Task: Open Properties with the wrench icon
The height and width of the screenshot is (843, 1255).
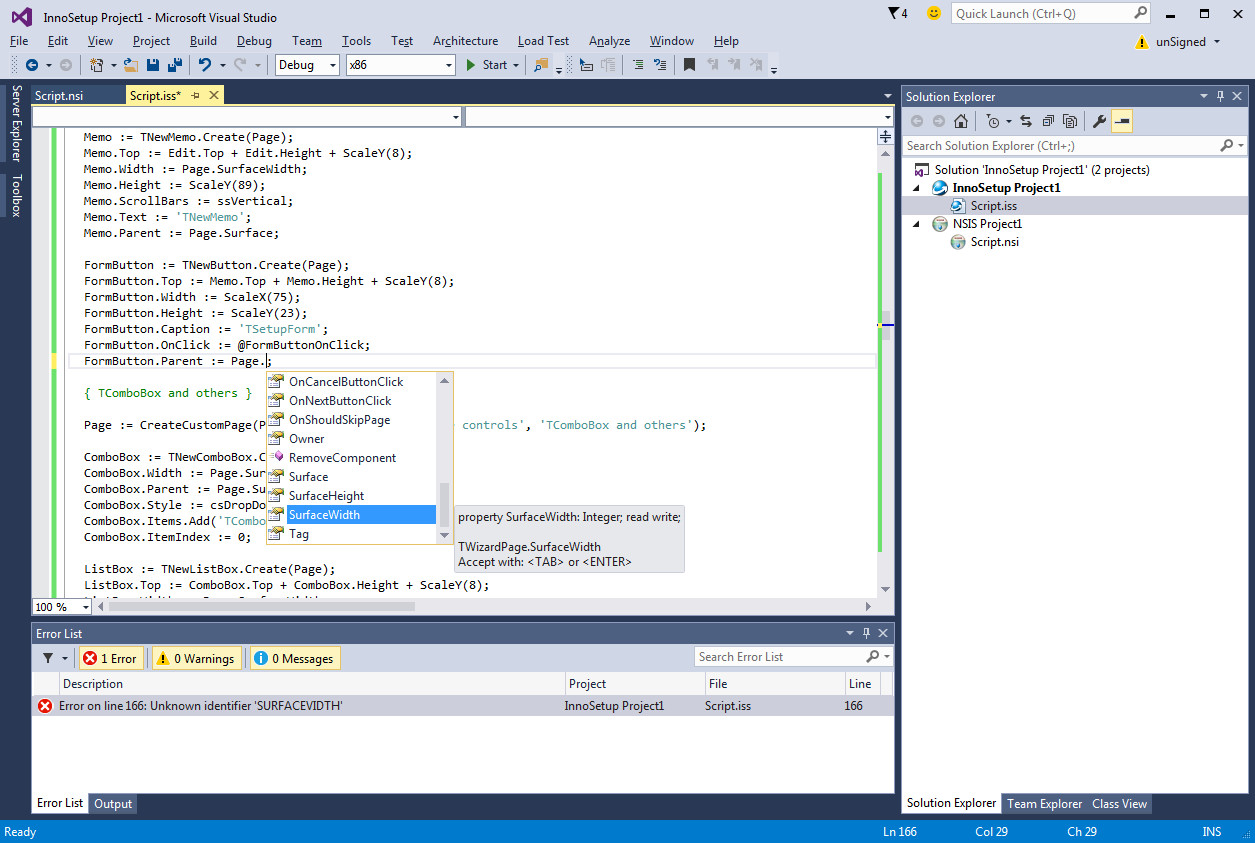Action: coord(1099,121)
